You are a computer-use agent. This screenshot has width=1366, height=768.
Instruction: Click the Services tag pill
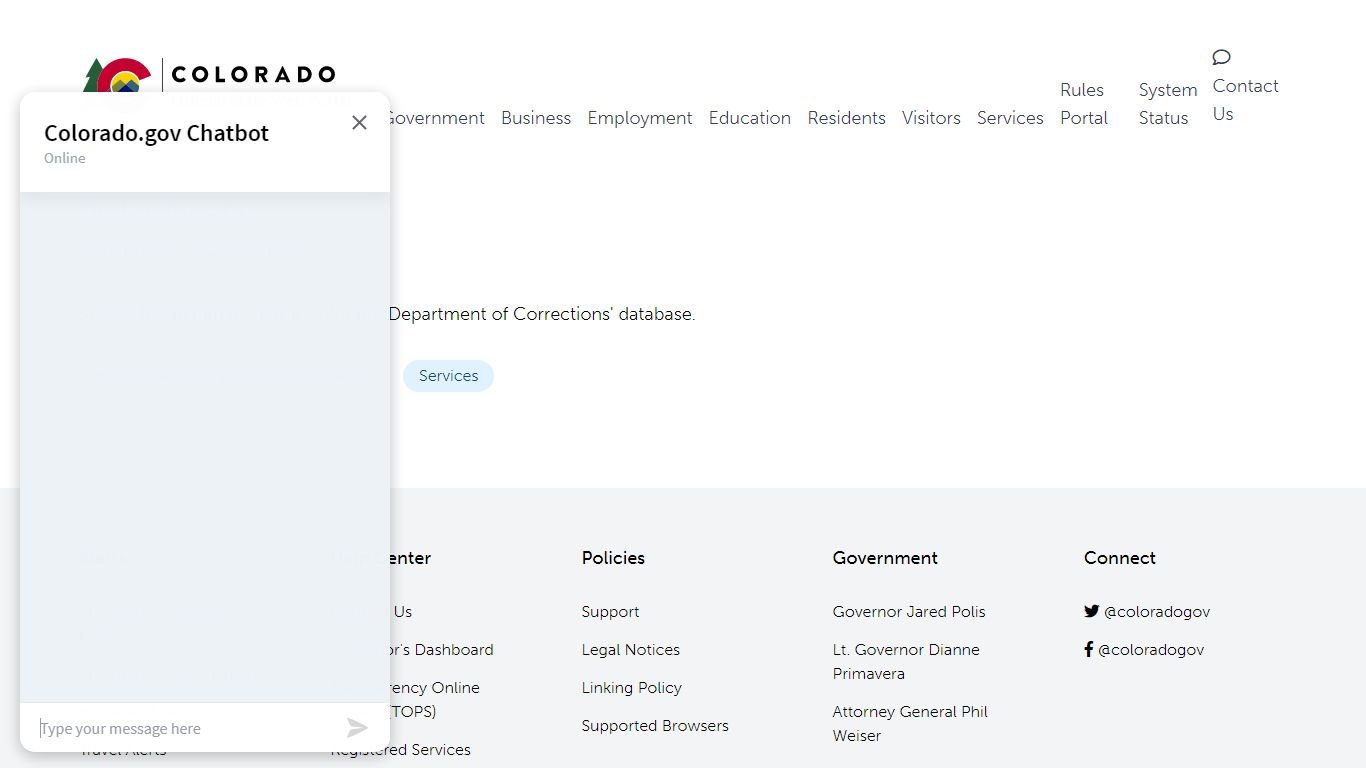[x=448, y=376]
